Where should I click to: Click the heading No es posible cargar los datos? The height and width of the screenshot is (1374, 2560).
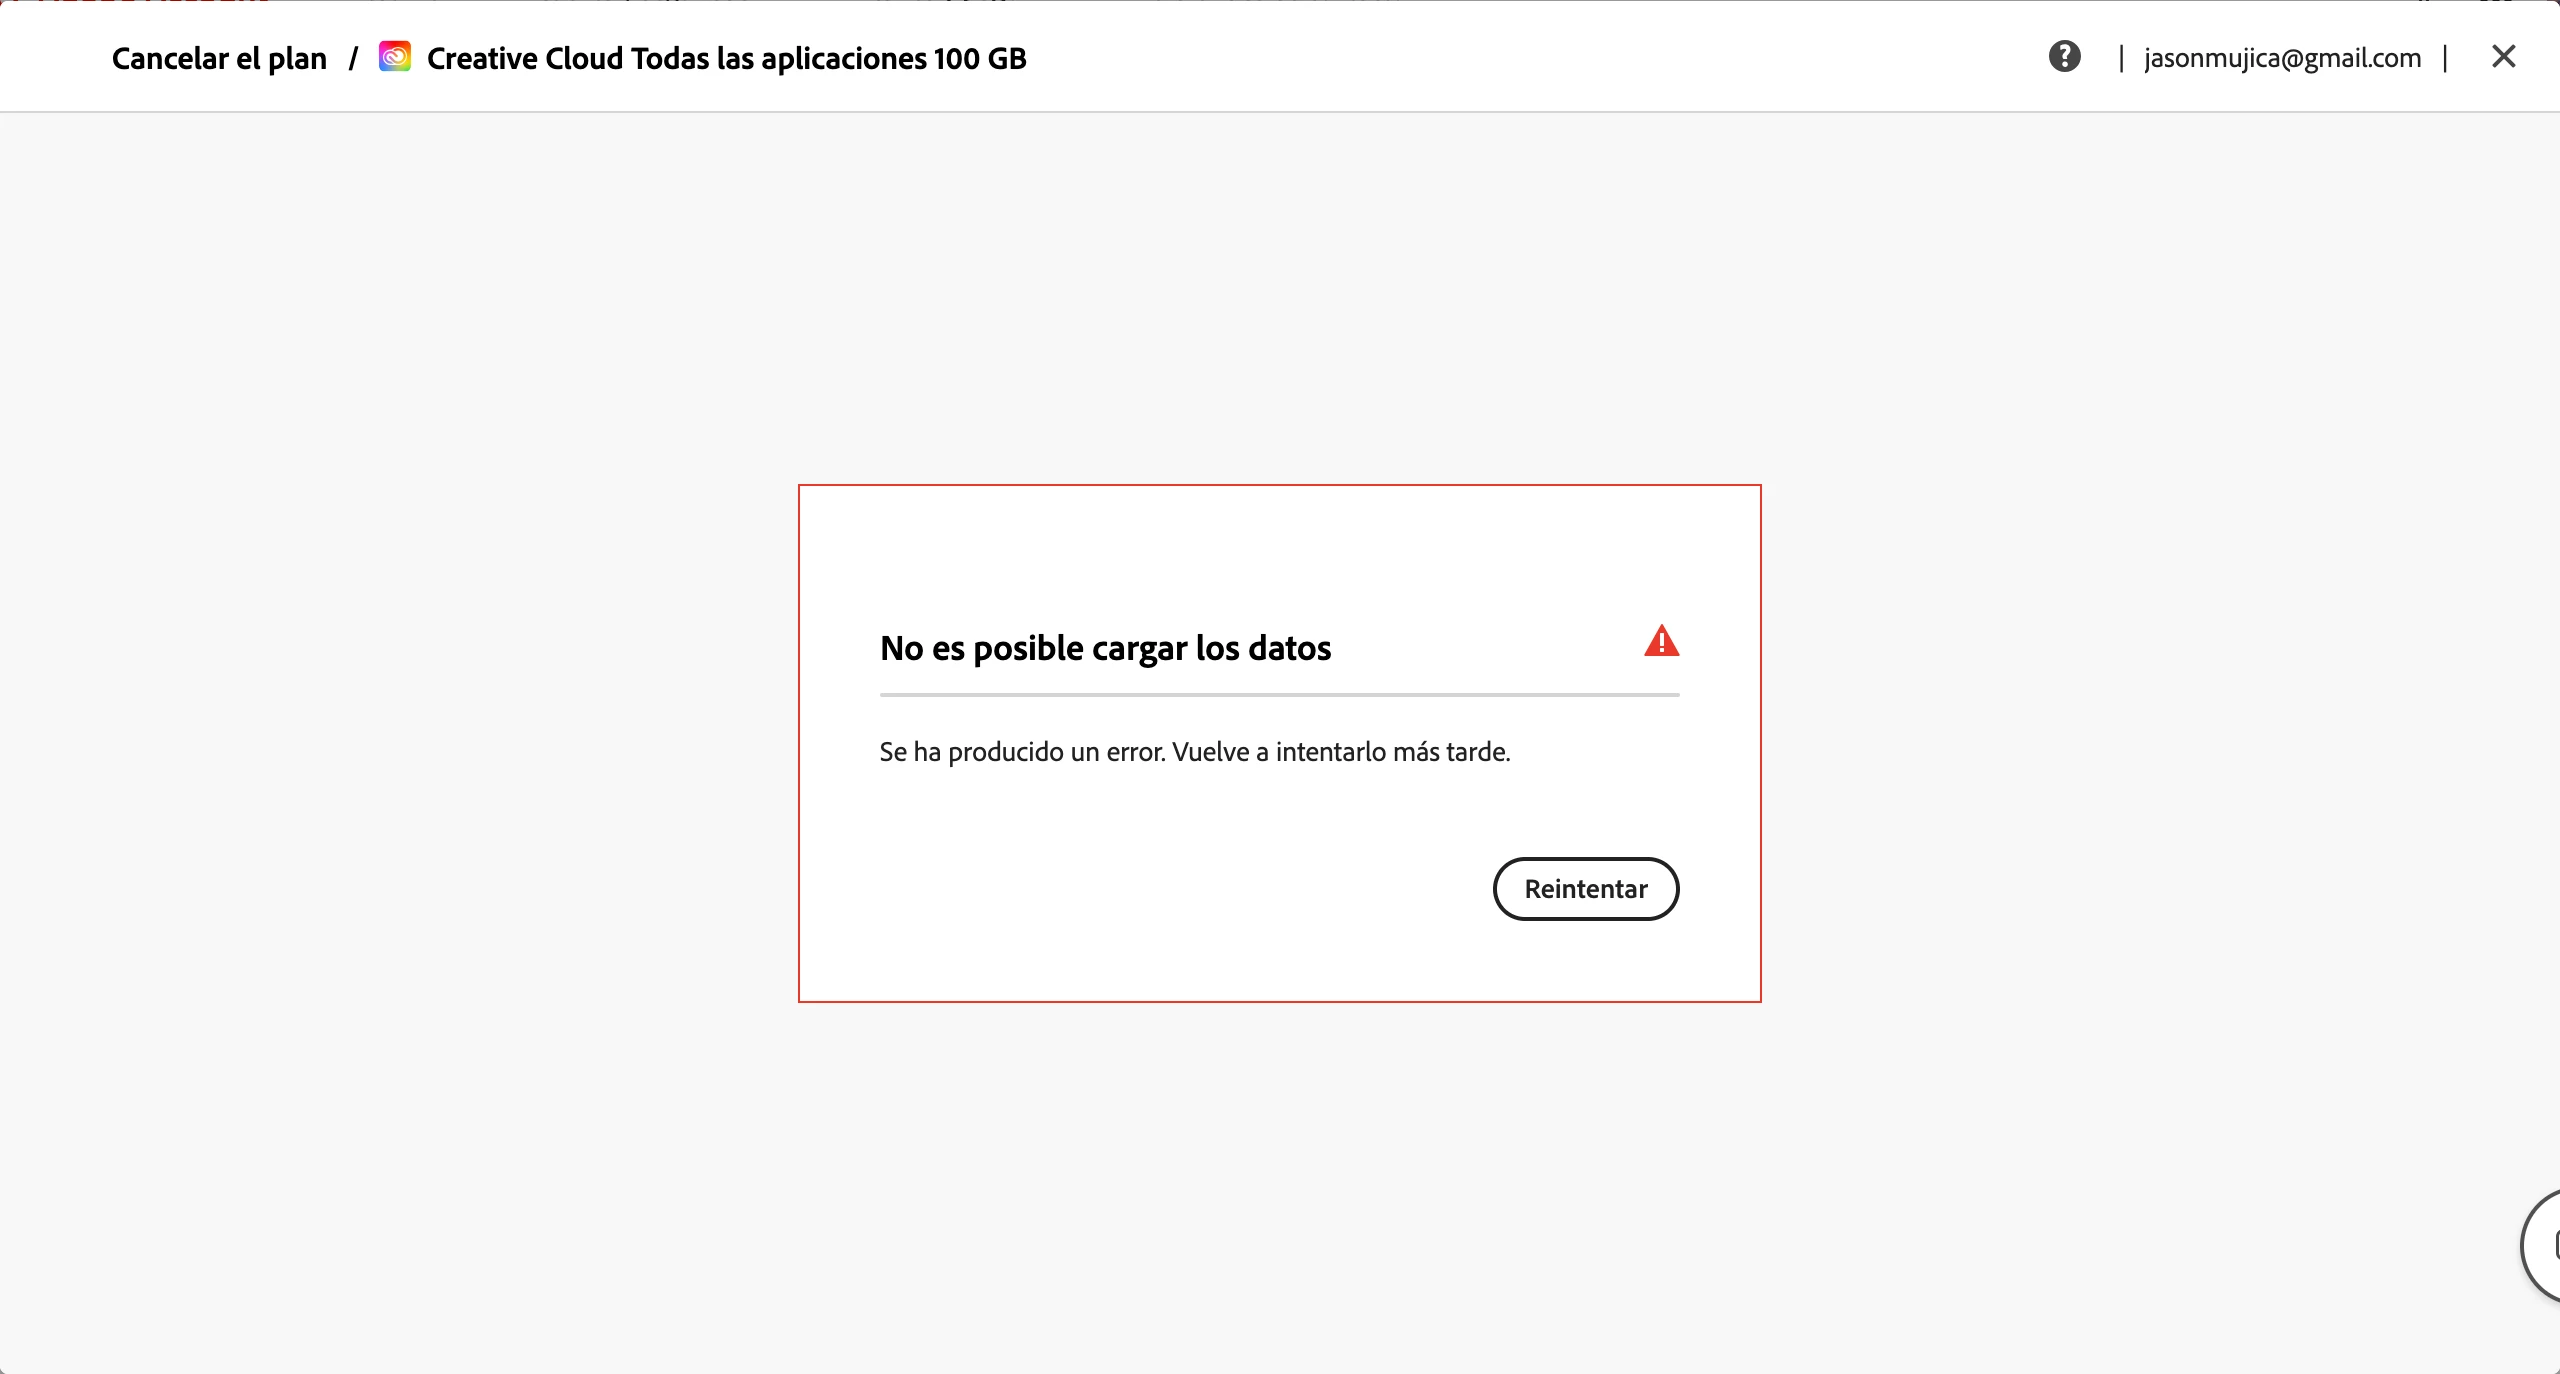click(1105, 649)
